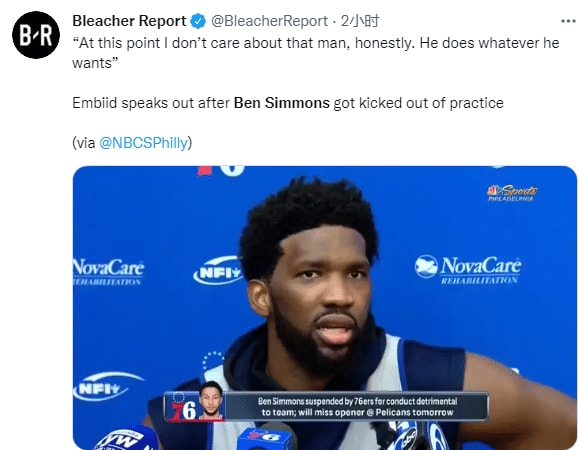The height and width of the screenshot is (450, 578).
Task: Click the lower-left NFI logo on backdrop
Action: coord(107,387)
